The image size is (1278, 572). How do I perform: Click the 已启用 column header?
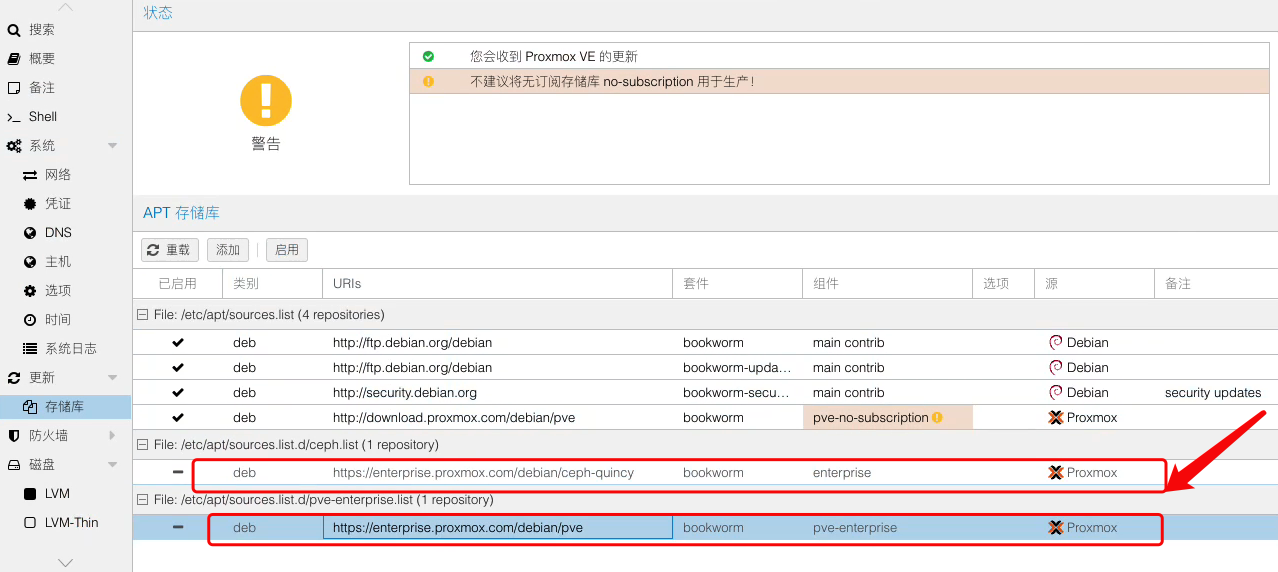click(x=178, y=284)
